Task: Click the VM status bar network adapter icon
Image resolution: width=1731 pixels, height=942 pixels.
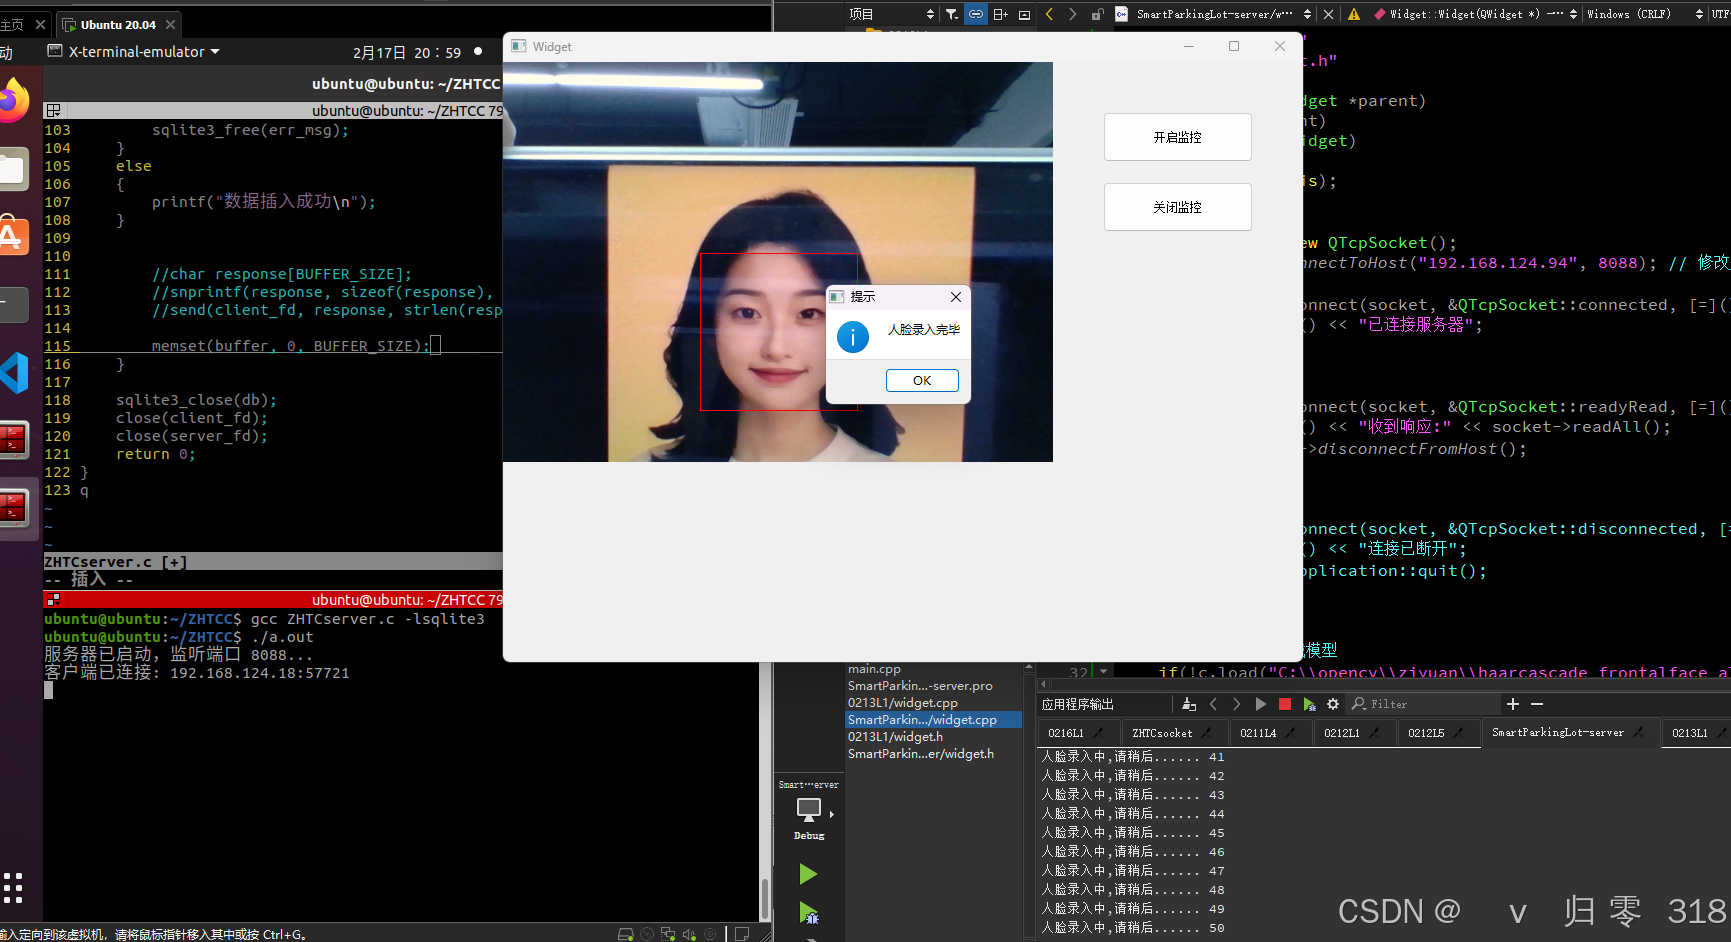Action: [667, 934]
